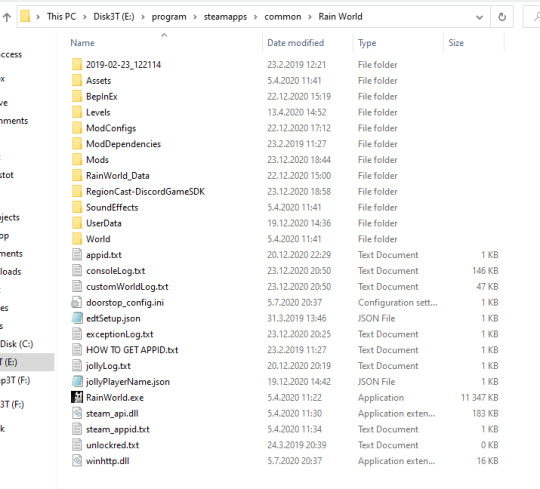Expand the chevron after steamapps breadcrumb
This screenshot has width=540, height=489.
[256, 17]
